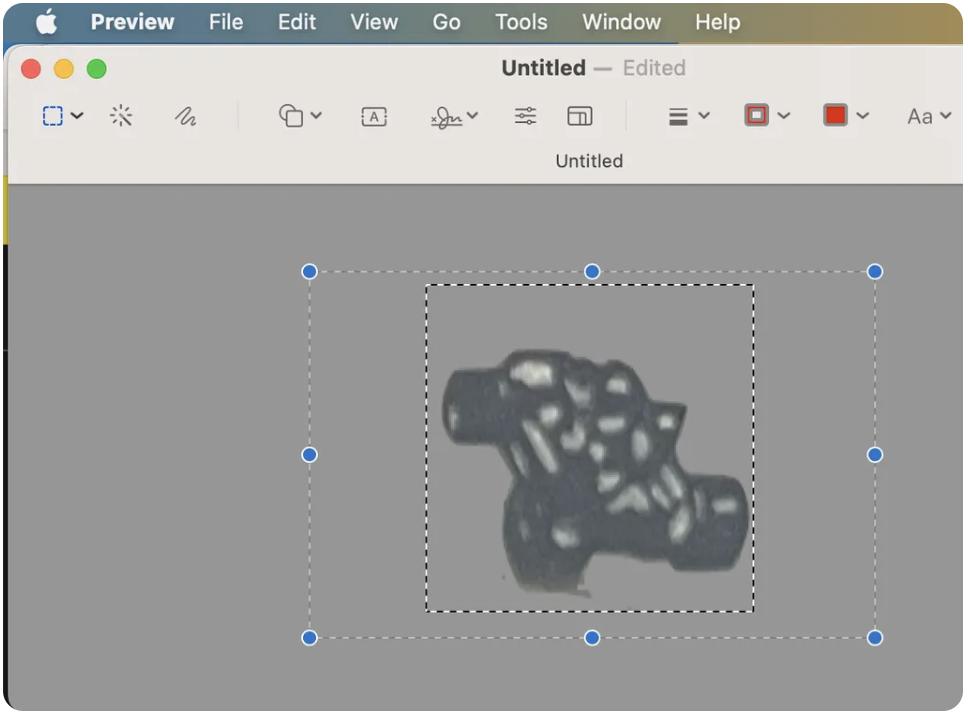Viewport: 968px width, 712px height.
Task: Click the Untitled document title
Action: pos(543,68)
